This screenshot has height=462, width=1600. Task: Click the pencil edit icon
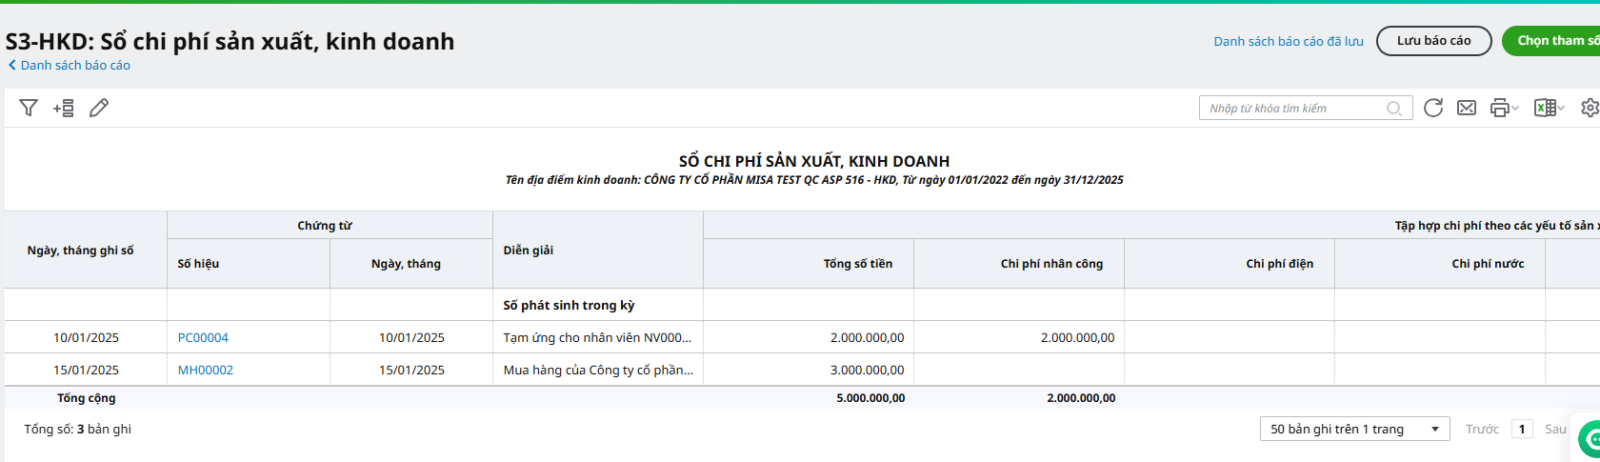click(x=99, y=108)
